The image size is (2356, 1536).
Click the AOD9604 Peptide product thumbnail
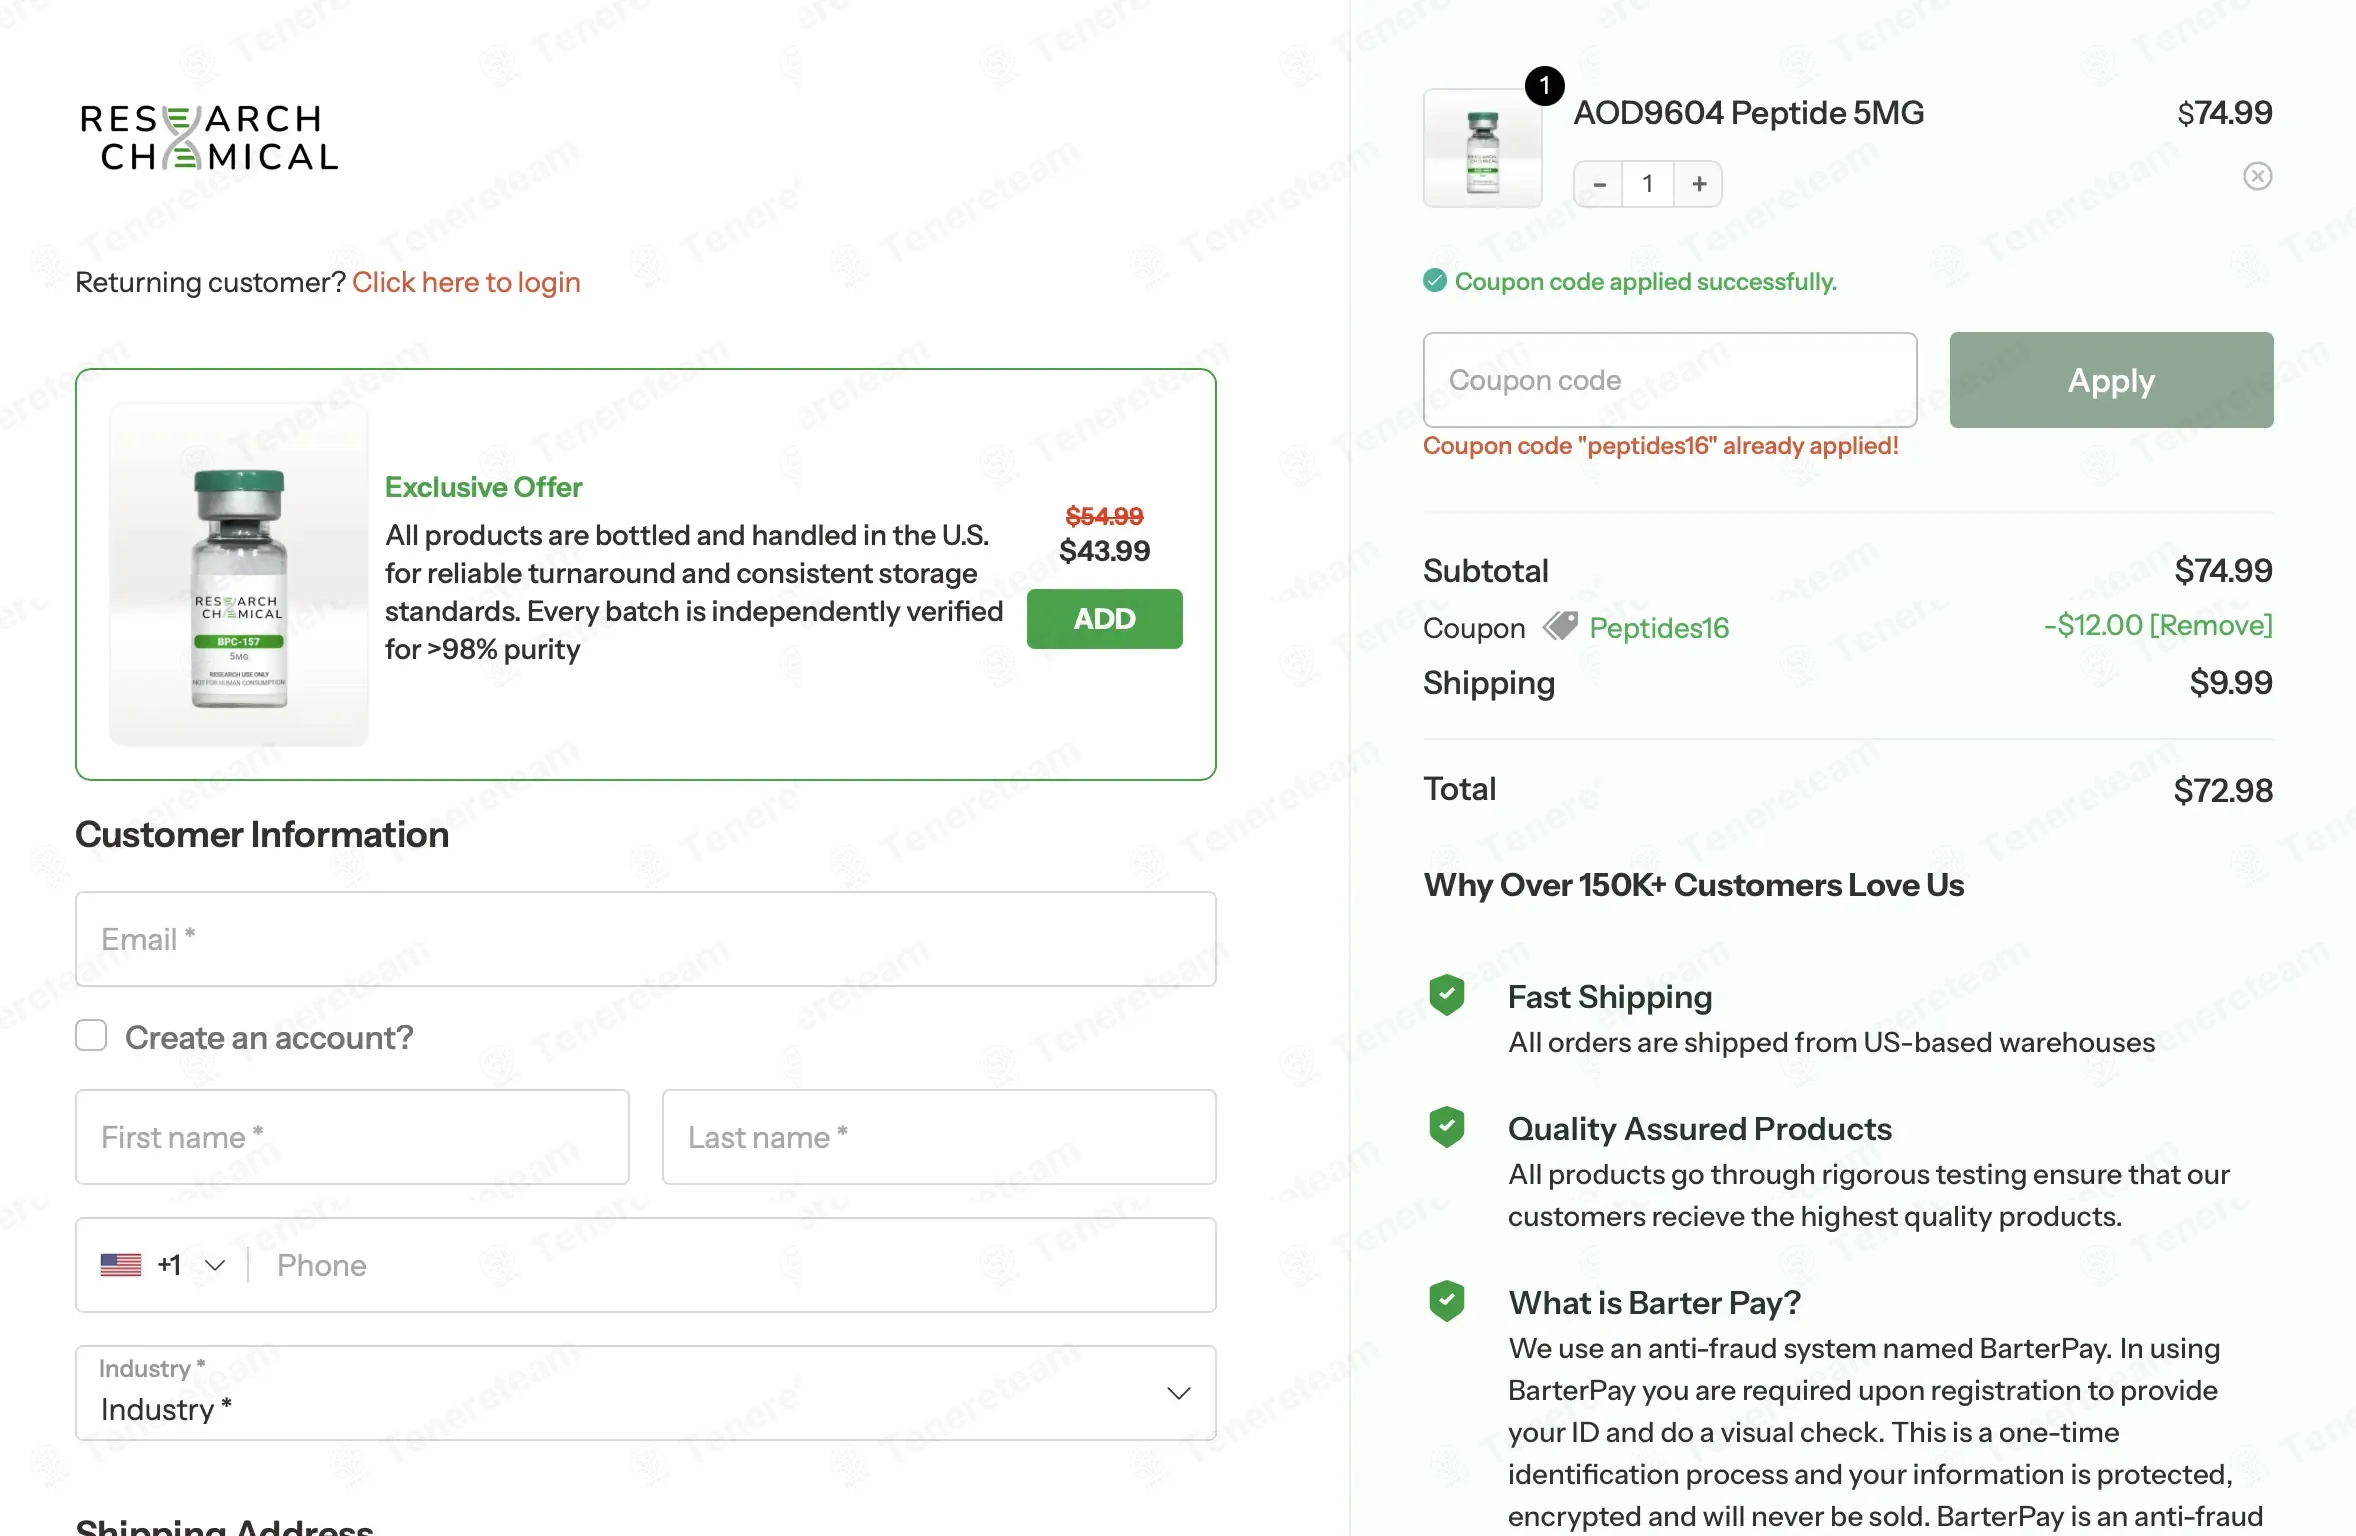pyautogui.click(x=1483, y=148)
